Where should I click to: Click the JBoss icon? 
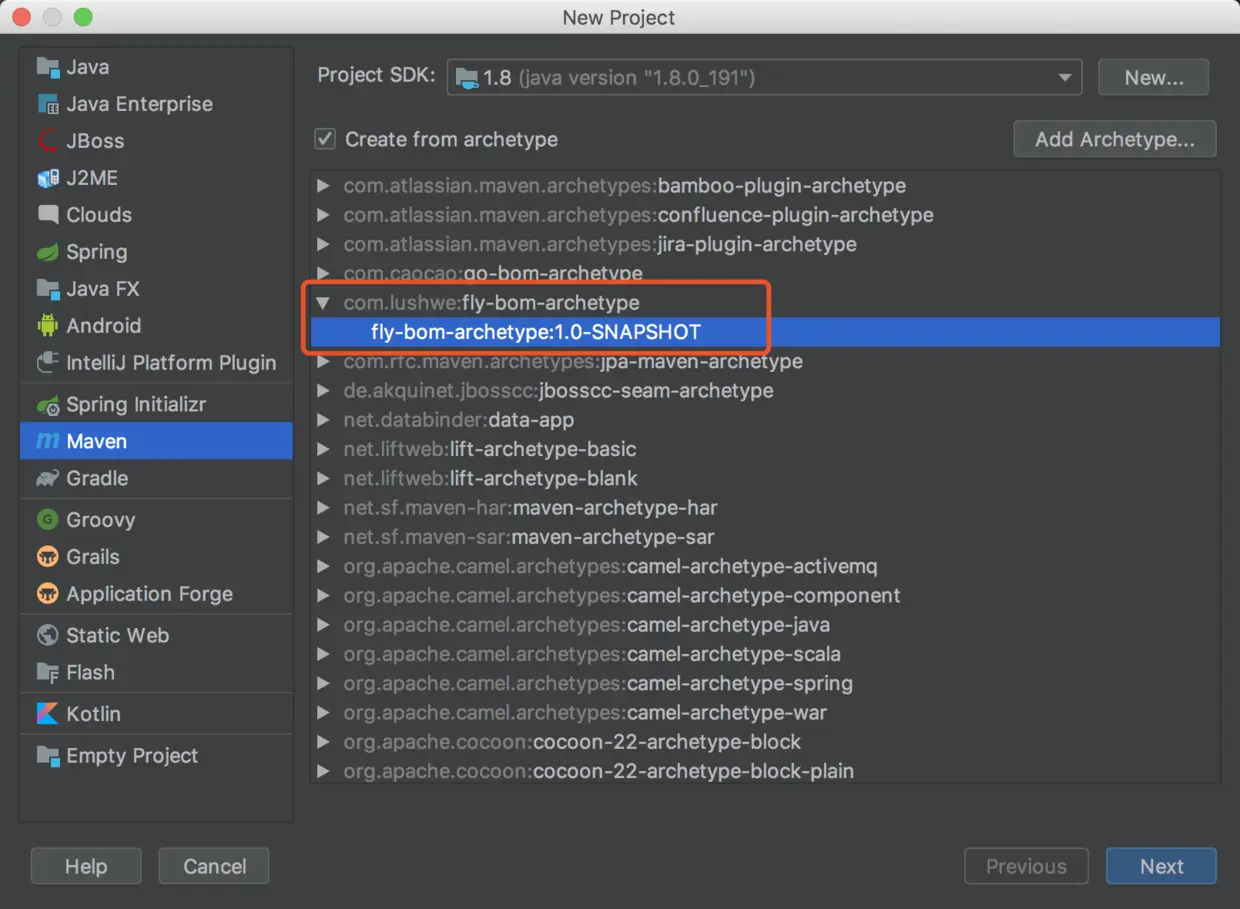click(48, 141)
